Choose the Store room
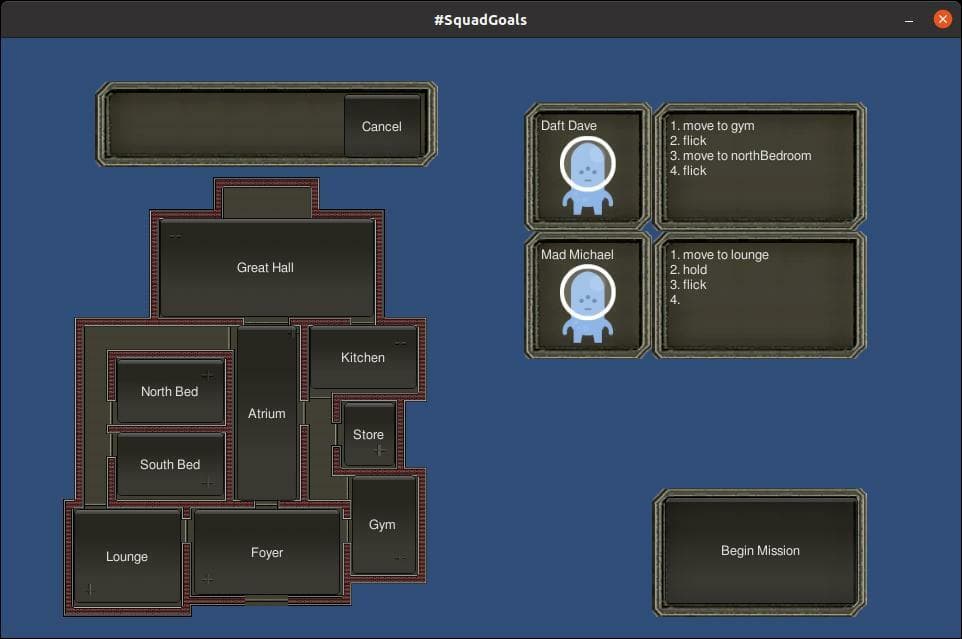 click(369, 434)
